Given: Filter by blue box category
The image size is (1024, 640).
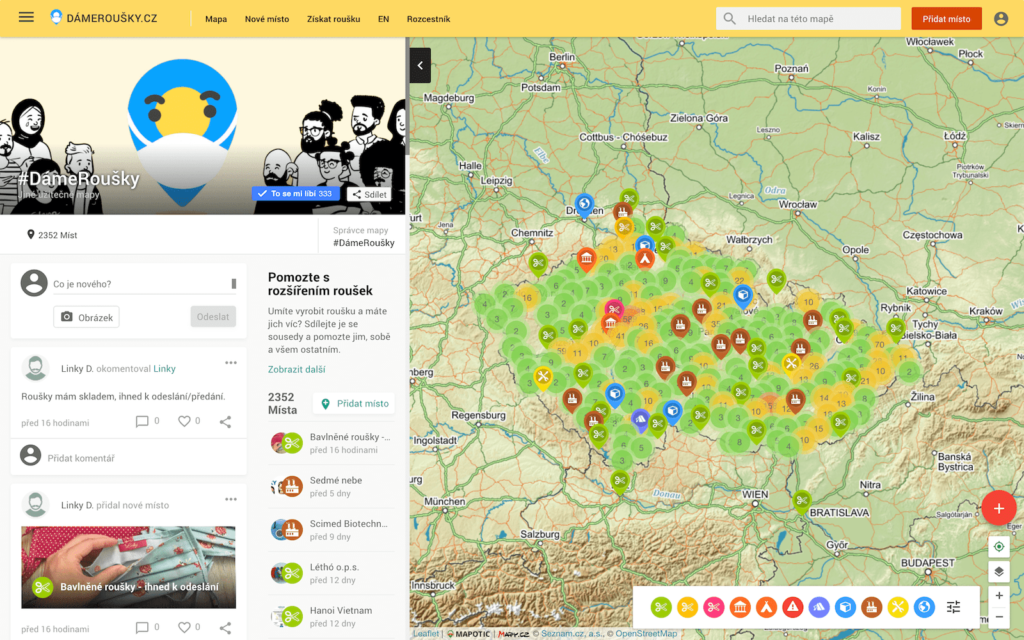Looking at the screenshot, I should click(845, 607).
